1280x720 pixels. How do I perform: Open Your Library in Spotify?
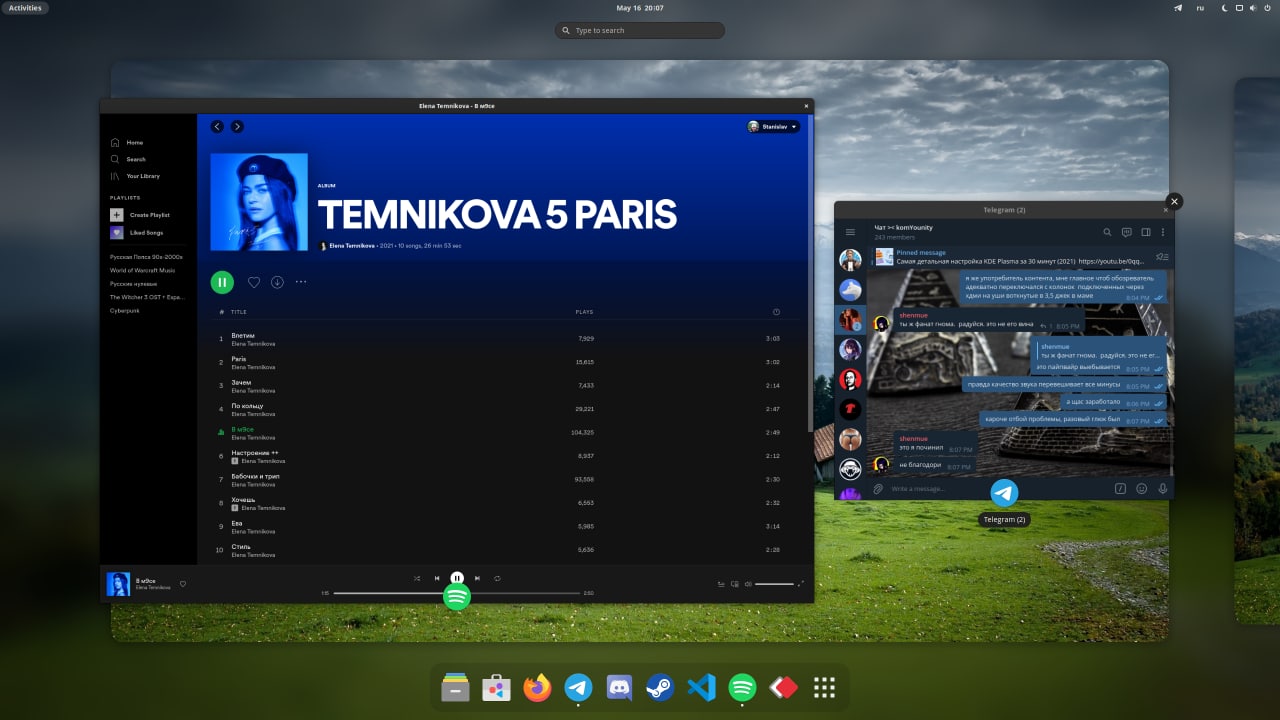(x=135, y=176)
